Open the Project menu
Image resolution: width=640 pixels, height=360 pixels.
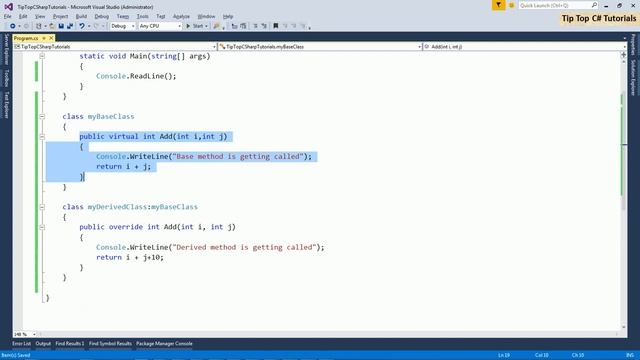click(60, 16)
